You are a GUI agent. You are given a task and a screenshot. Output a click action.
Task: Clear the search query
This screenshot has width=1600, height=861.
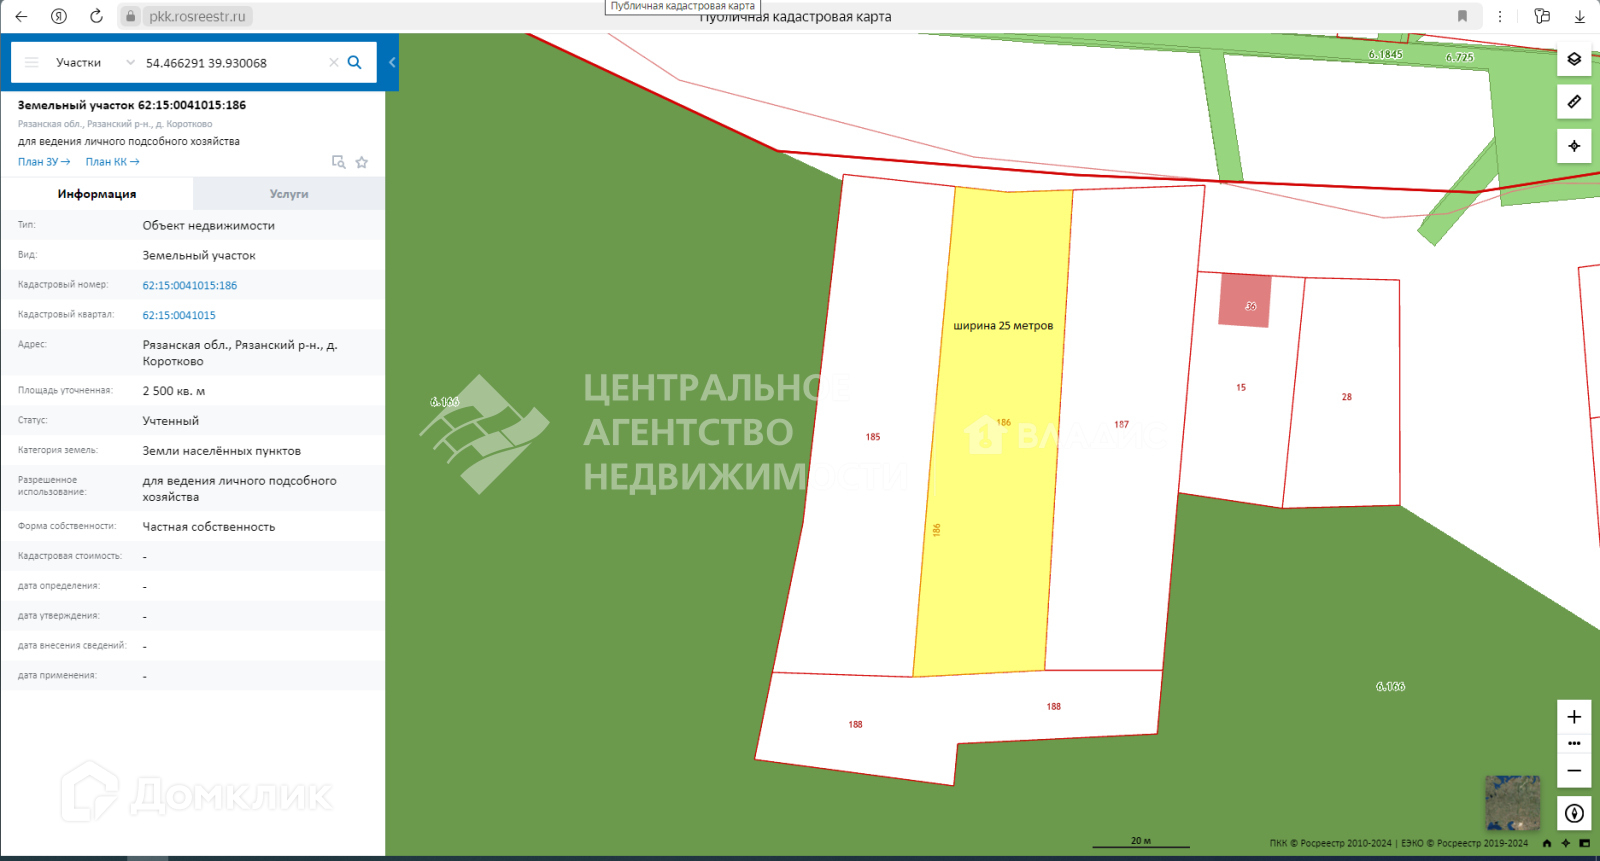334,62
